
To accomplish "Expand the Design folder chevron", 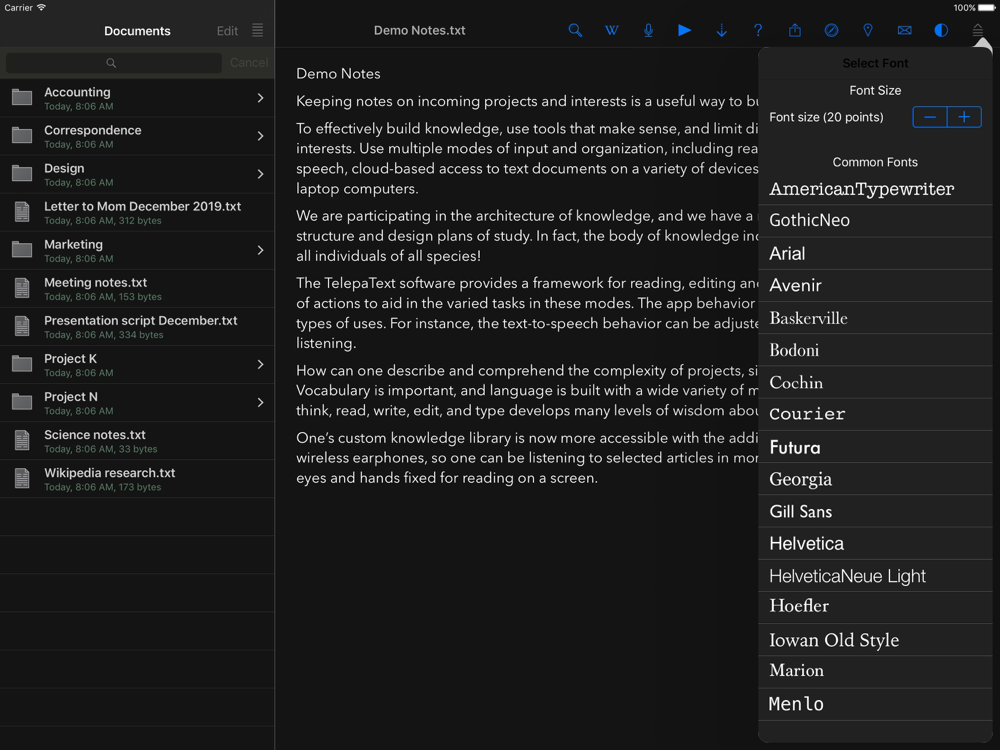I will (x=260, y=174).
